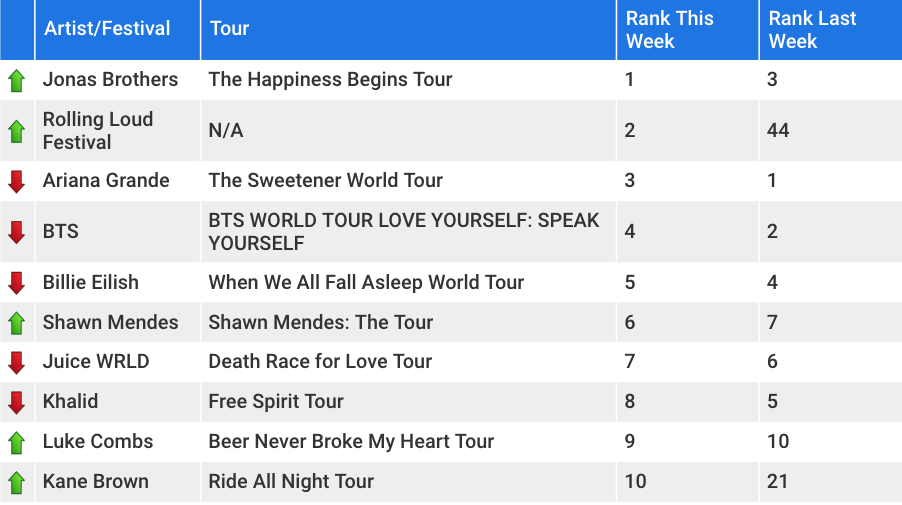Viewport: 902px width, 505px height.
Task: Click the red down arrow next to BTS
Action: click(x=17, y=232)
